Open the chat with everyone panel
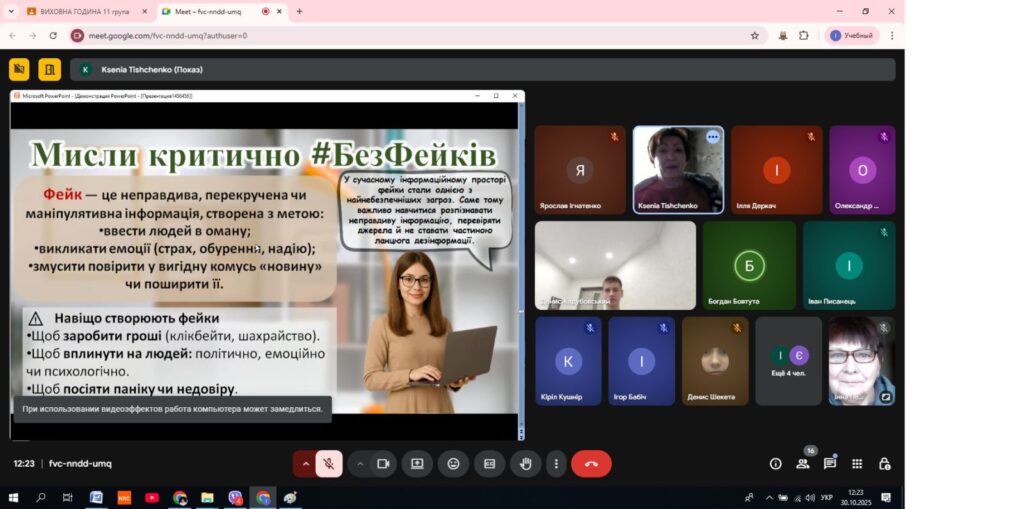1024x509 pixels. click(829, 464)
